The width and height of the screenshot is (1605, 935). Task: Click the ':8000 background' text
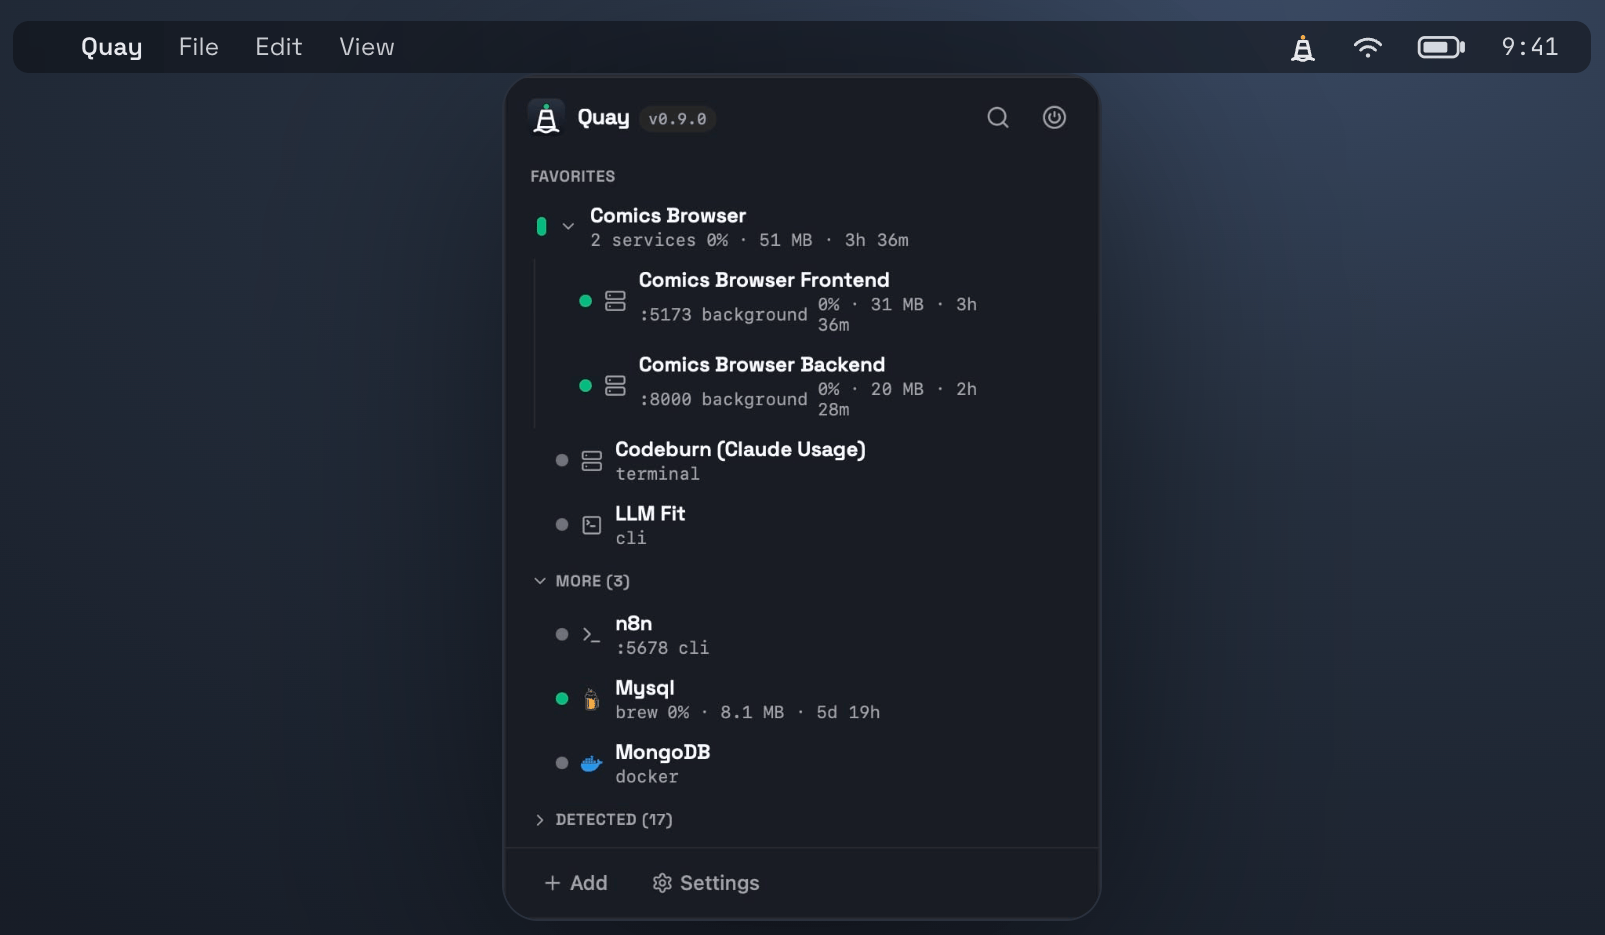click(x=723, y=399)
